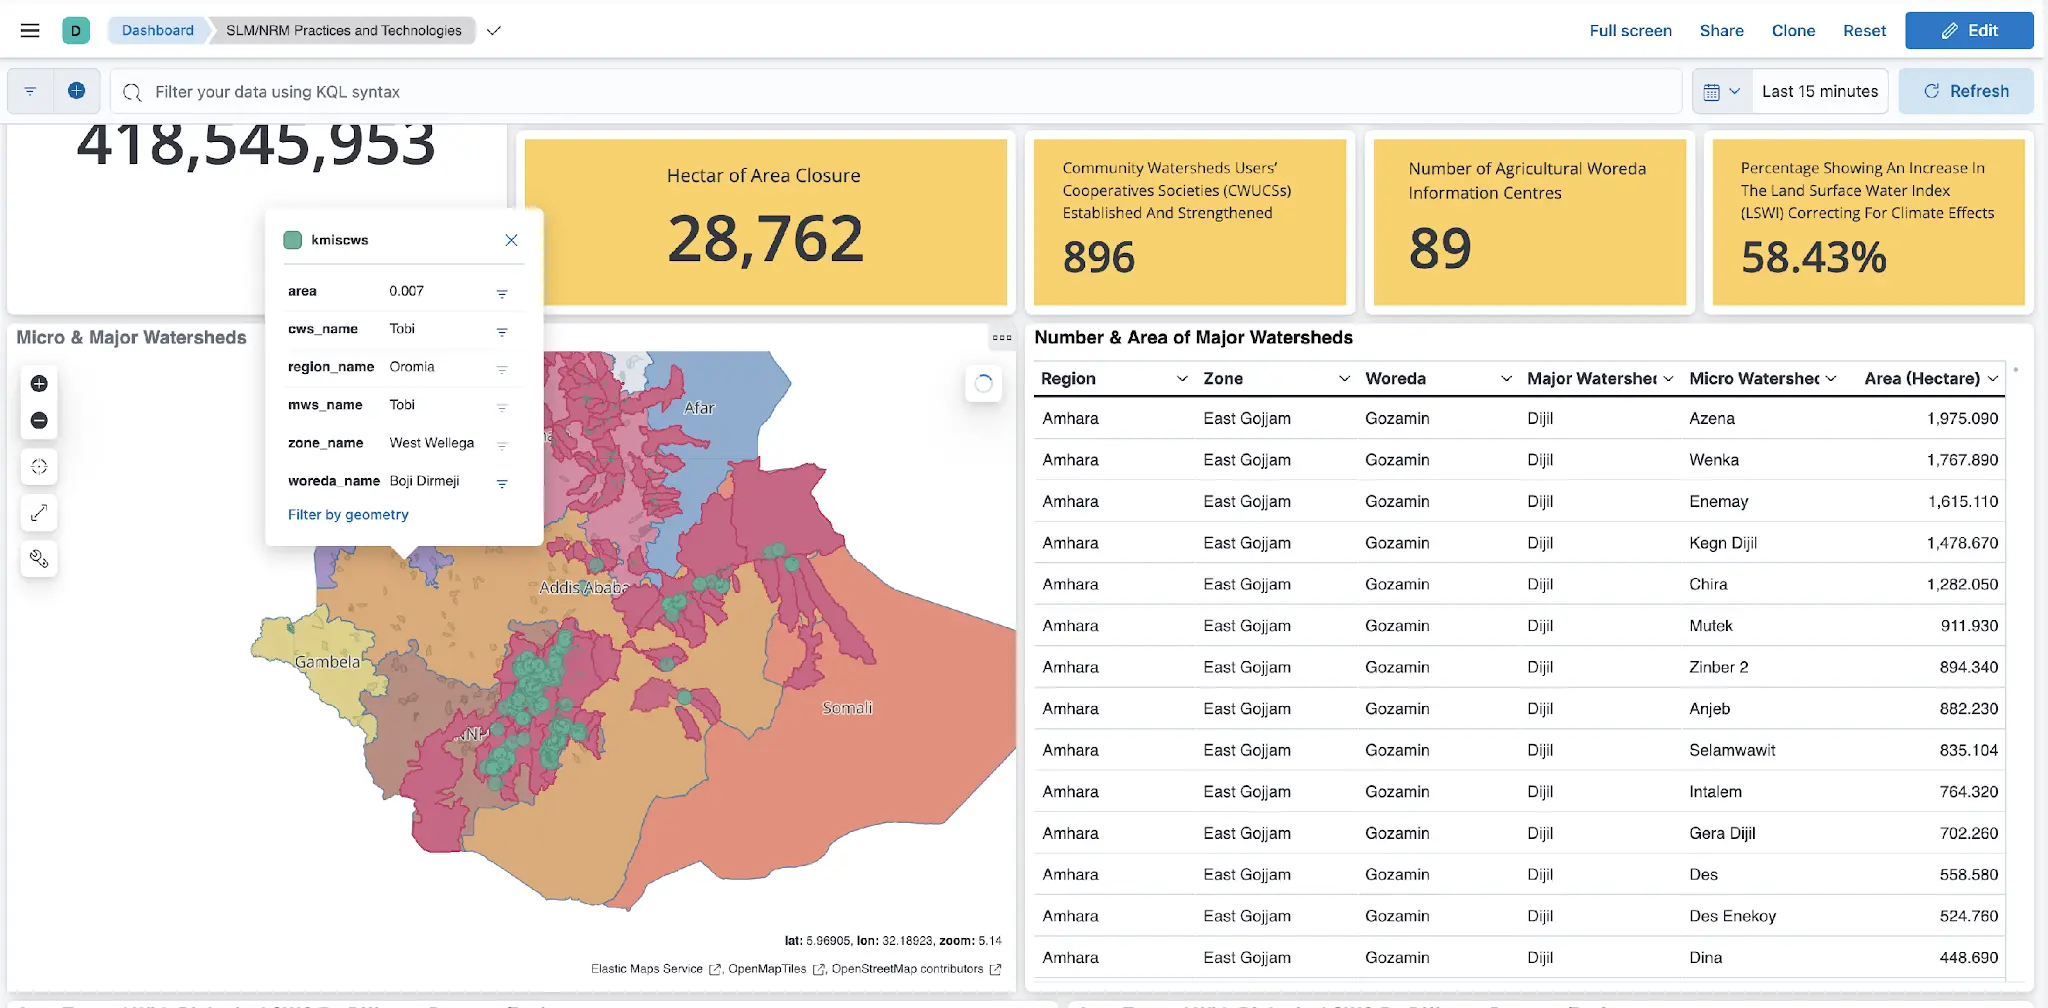Open the hamburger navigation menu

coord(30,31)
